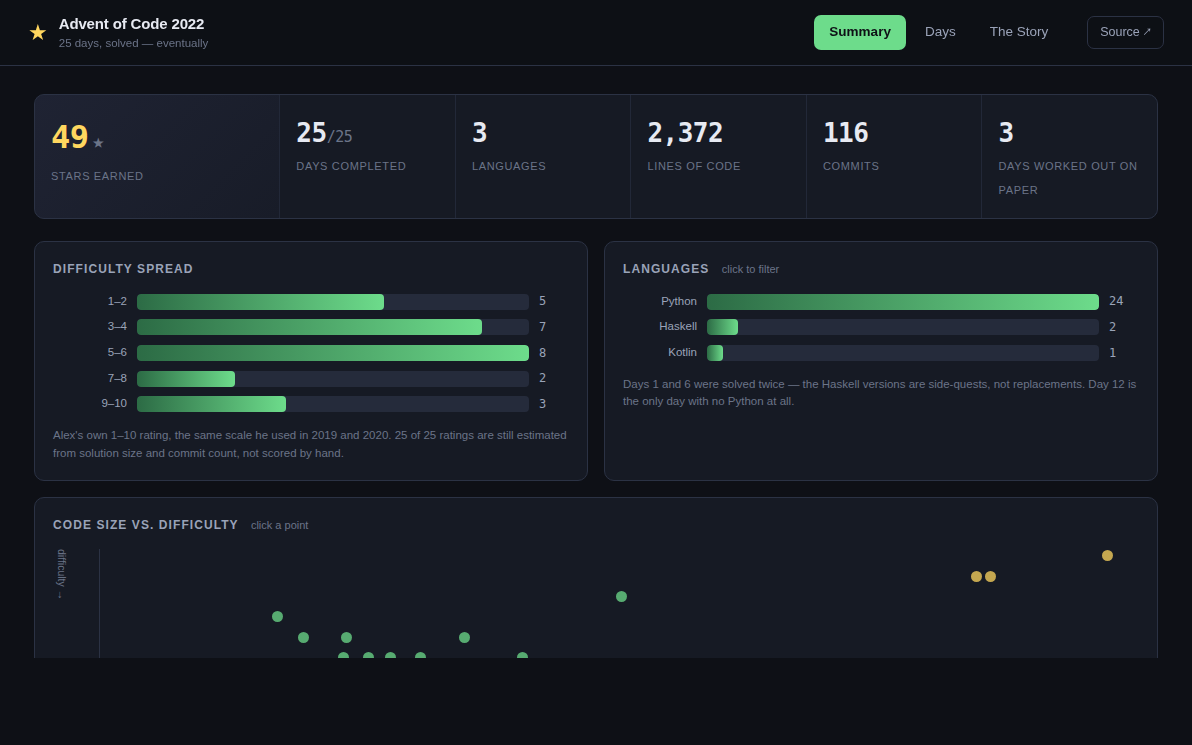Select the left gold point of the pair

tap(976, 577)
